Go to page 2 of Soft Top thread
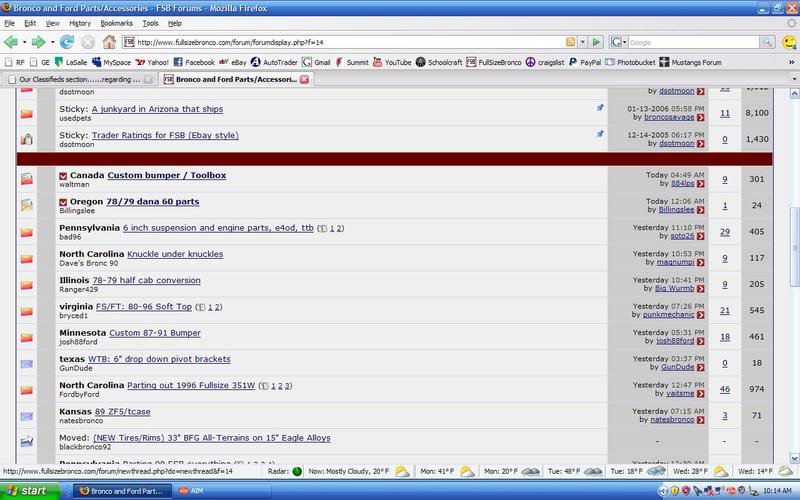The height and width of the screenshot is (500, 800). tap(218, 307)
